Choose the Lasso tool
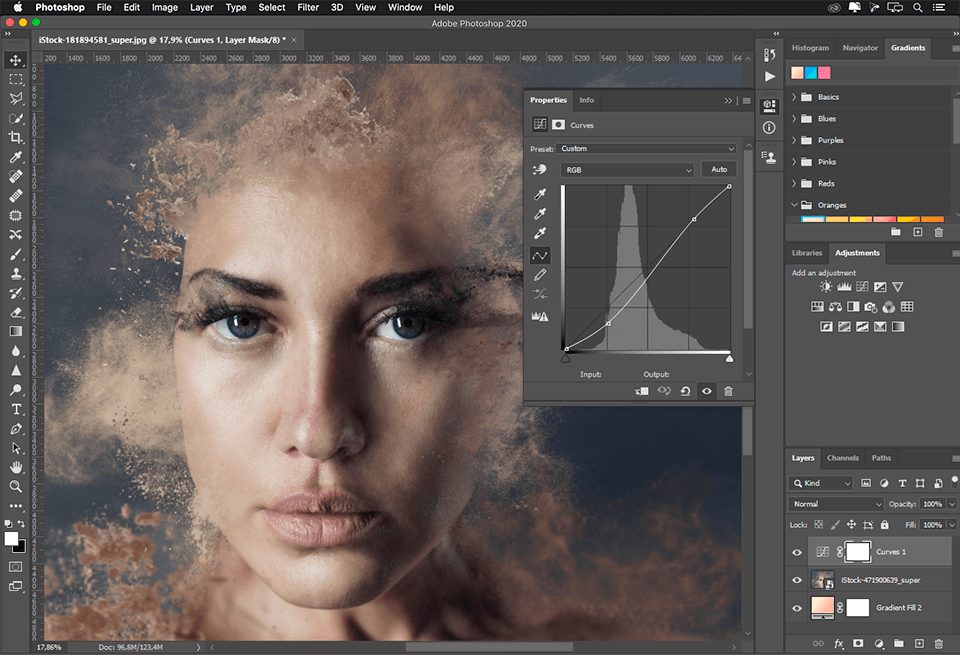Viewport: 960px width, 655px height. click(14, 98)
